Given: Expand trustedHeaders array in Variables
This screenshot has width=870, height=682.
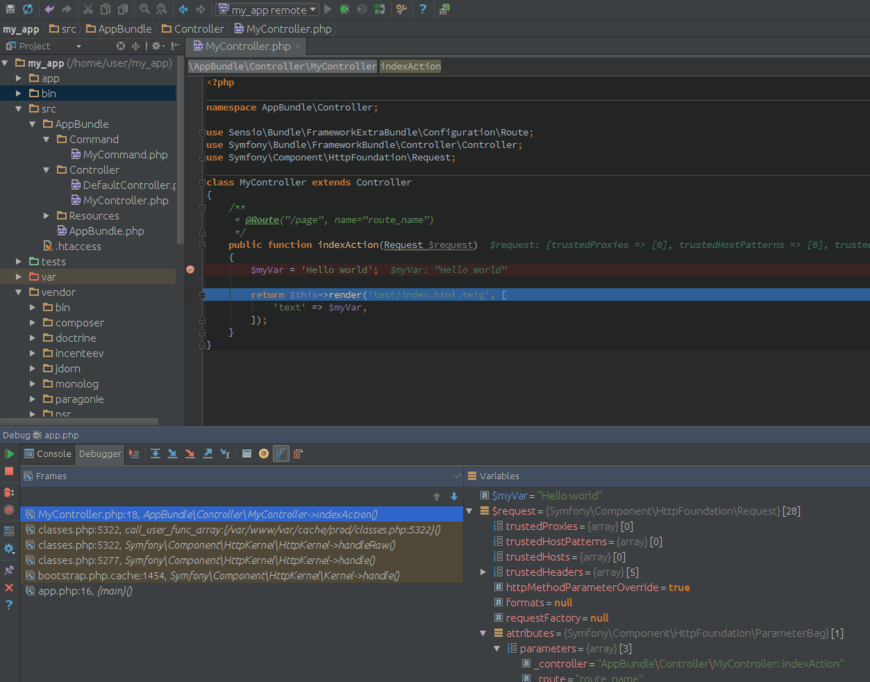Looking at the screenshot, I should pyautogui.click(x=484, y=572).
